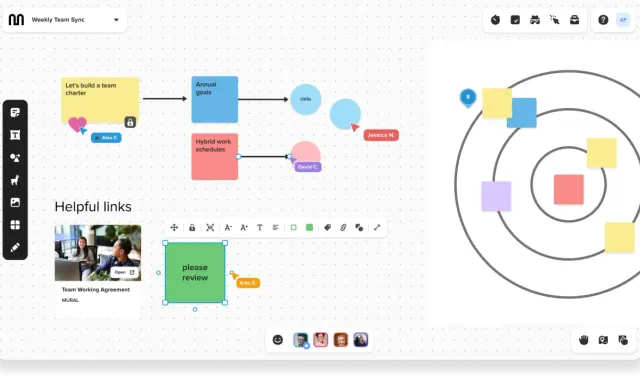This screenshot has width=640, height=384.
Task: Open the frameworks grid icon in the sidebar
Action: coord(15,225)
